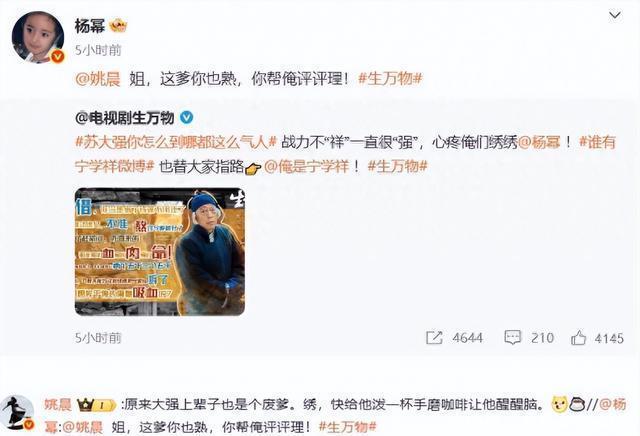The image size is (640, 436).
Task: Open the #苏大强你怎么到哪都这么气人# hashtag
Action: [176, 142]
